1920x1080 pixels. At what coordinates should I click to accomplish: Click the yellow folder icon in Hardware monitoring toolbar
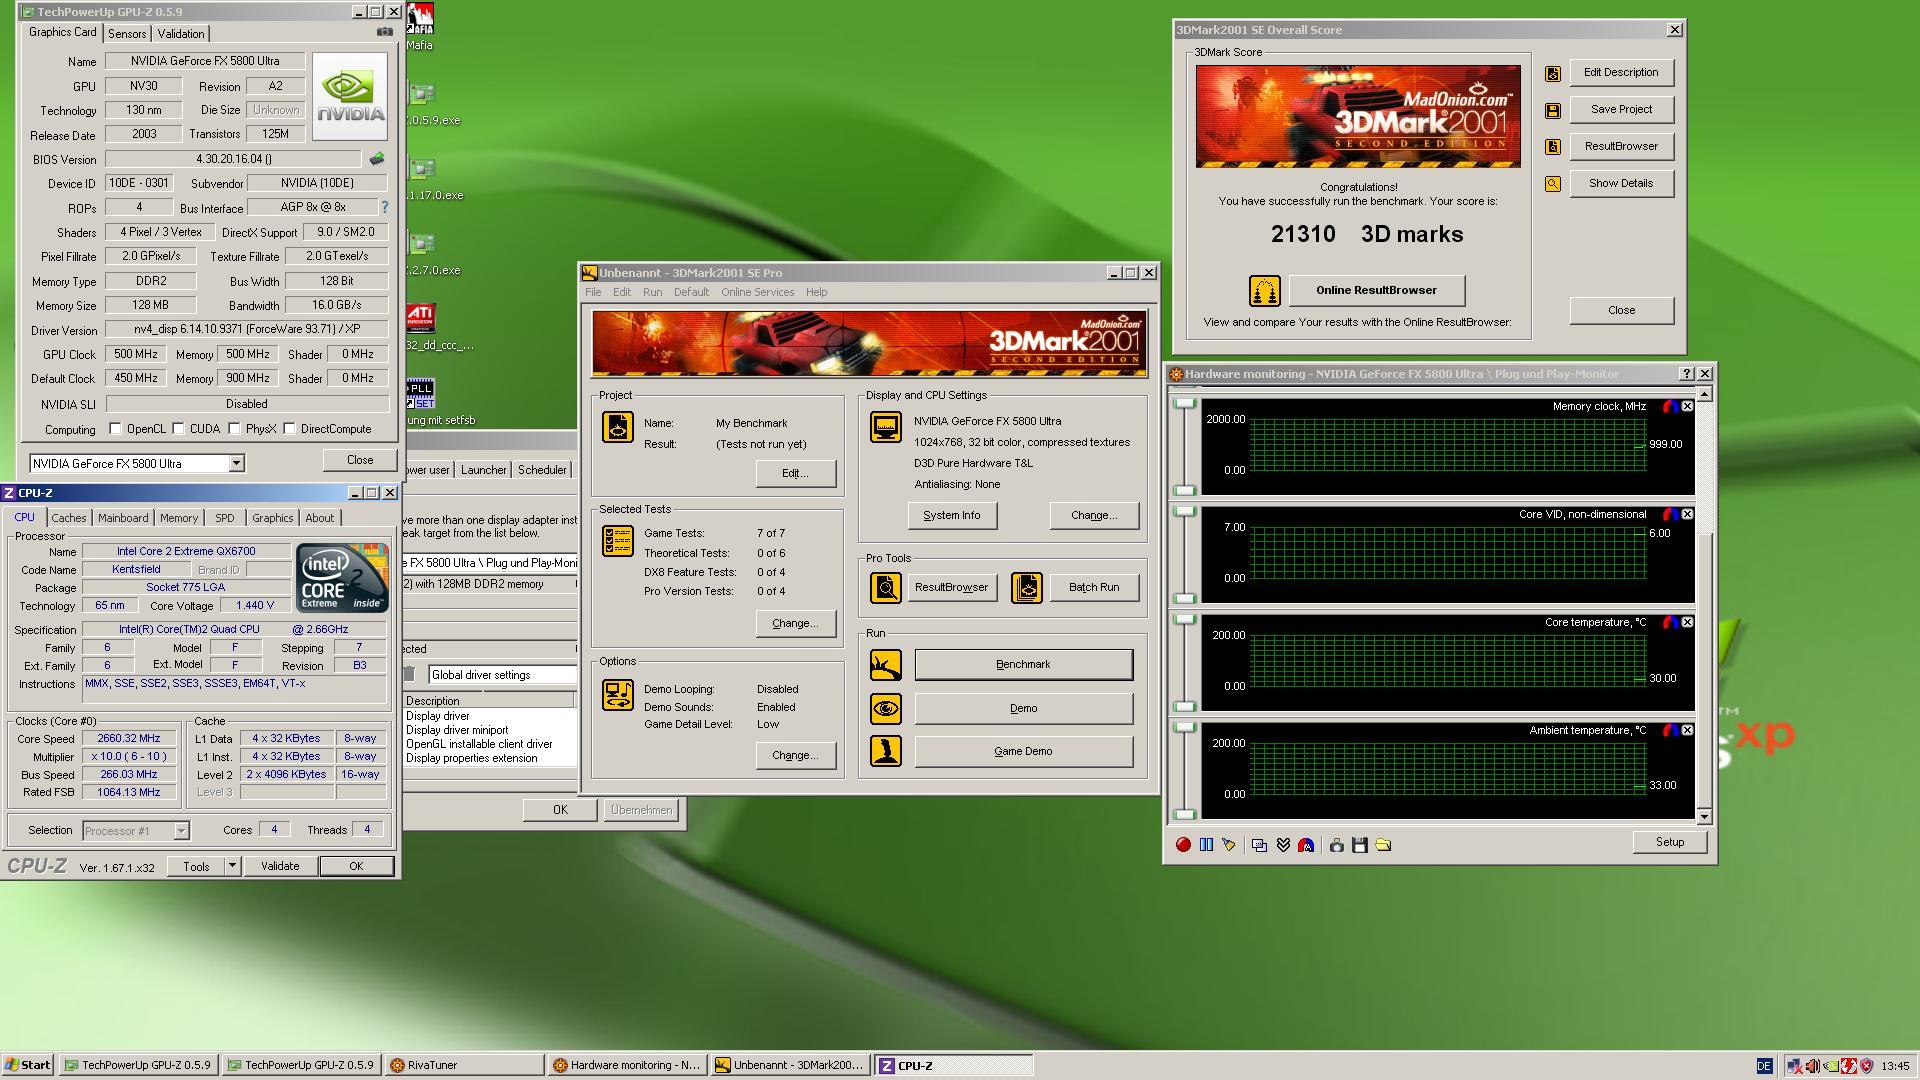1383,845
